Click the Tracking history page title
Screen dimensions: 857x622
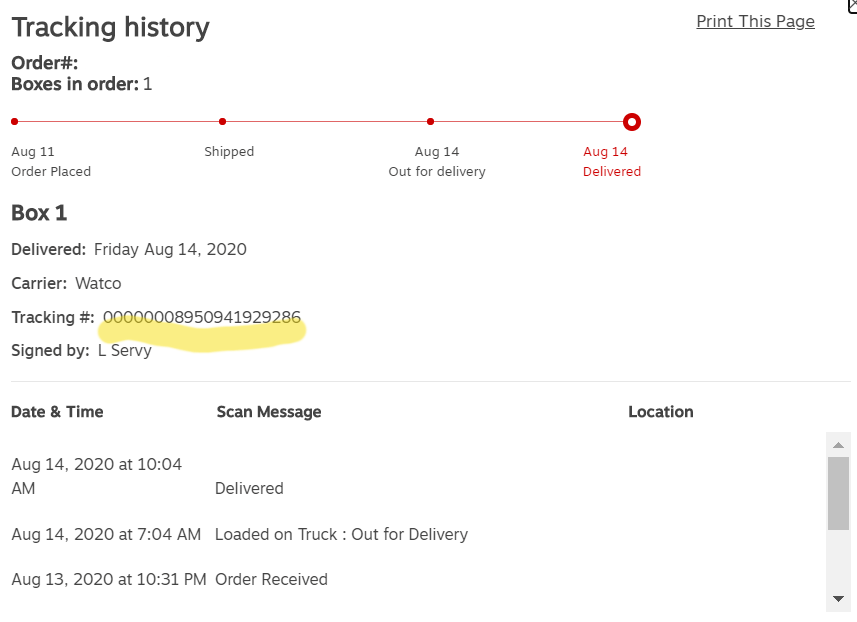pos(110,27)
